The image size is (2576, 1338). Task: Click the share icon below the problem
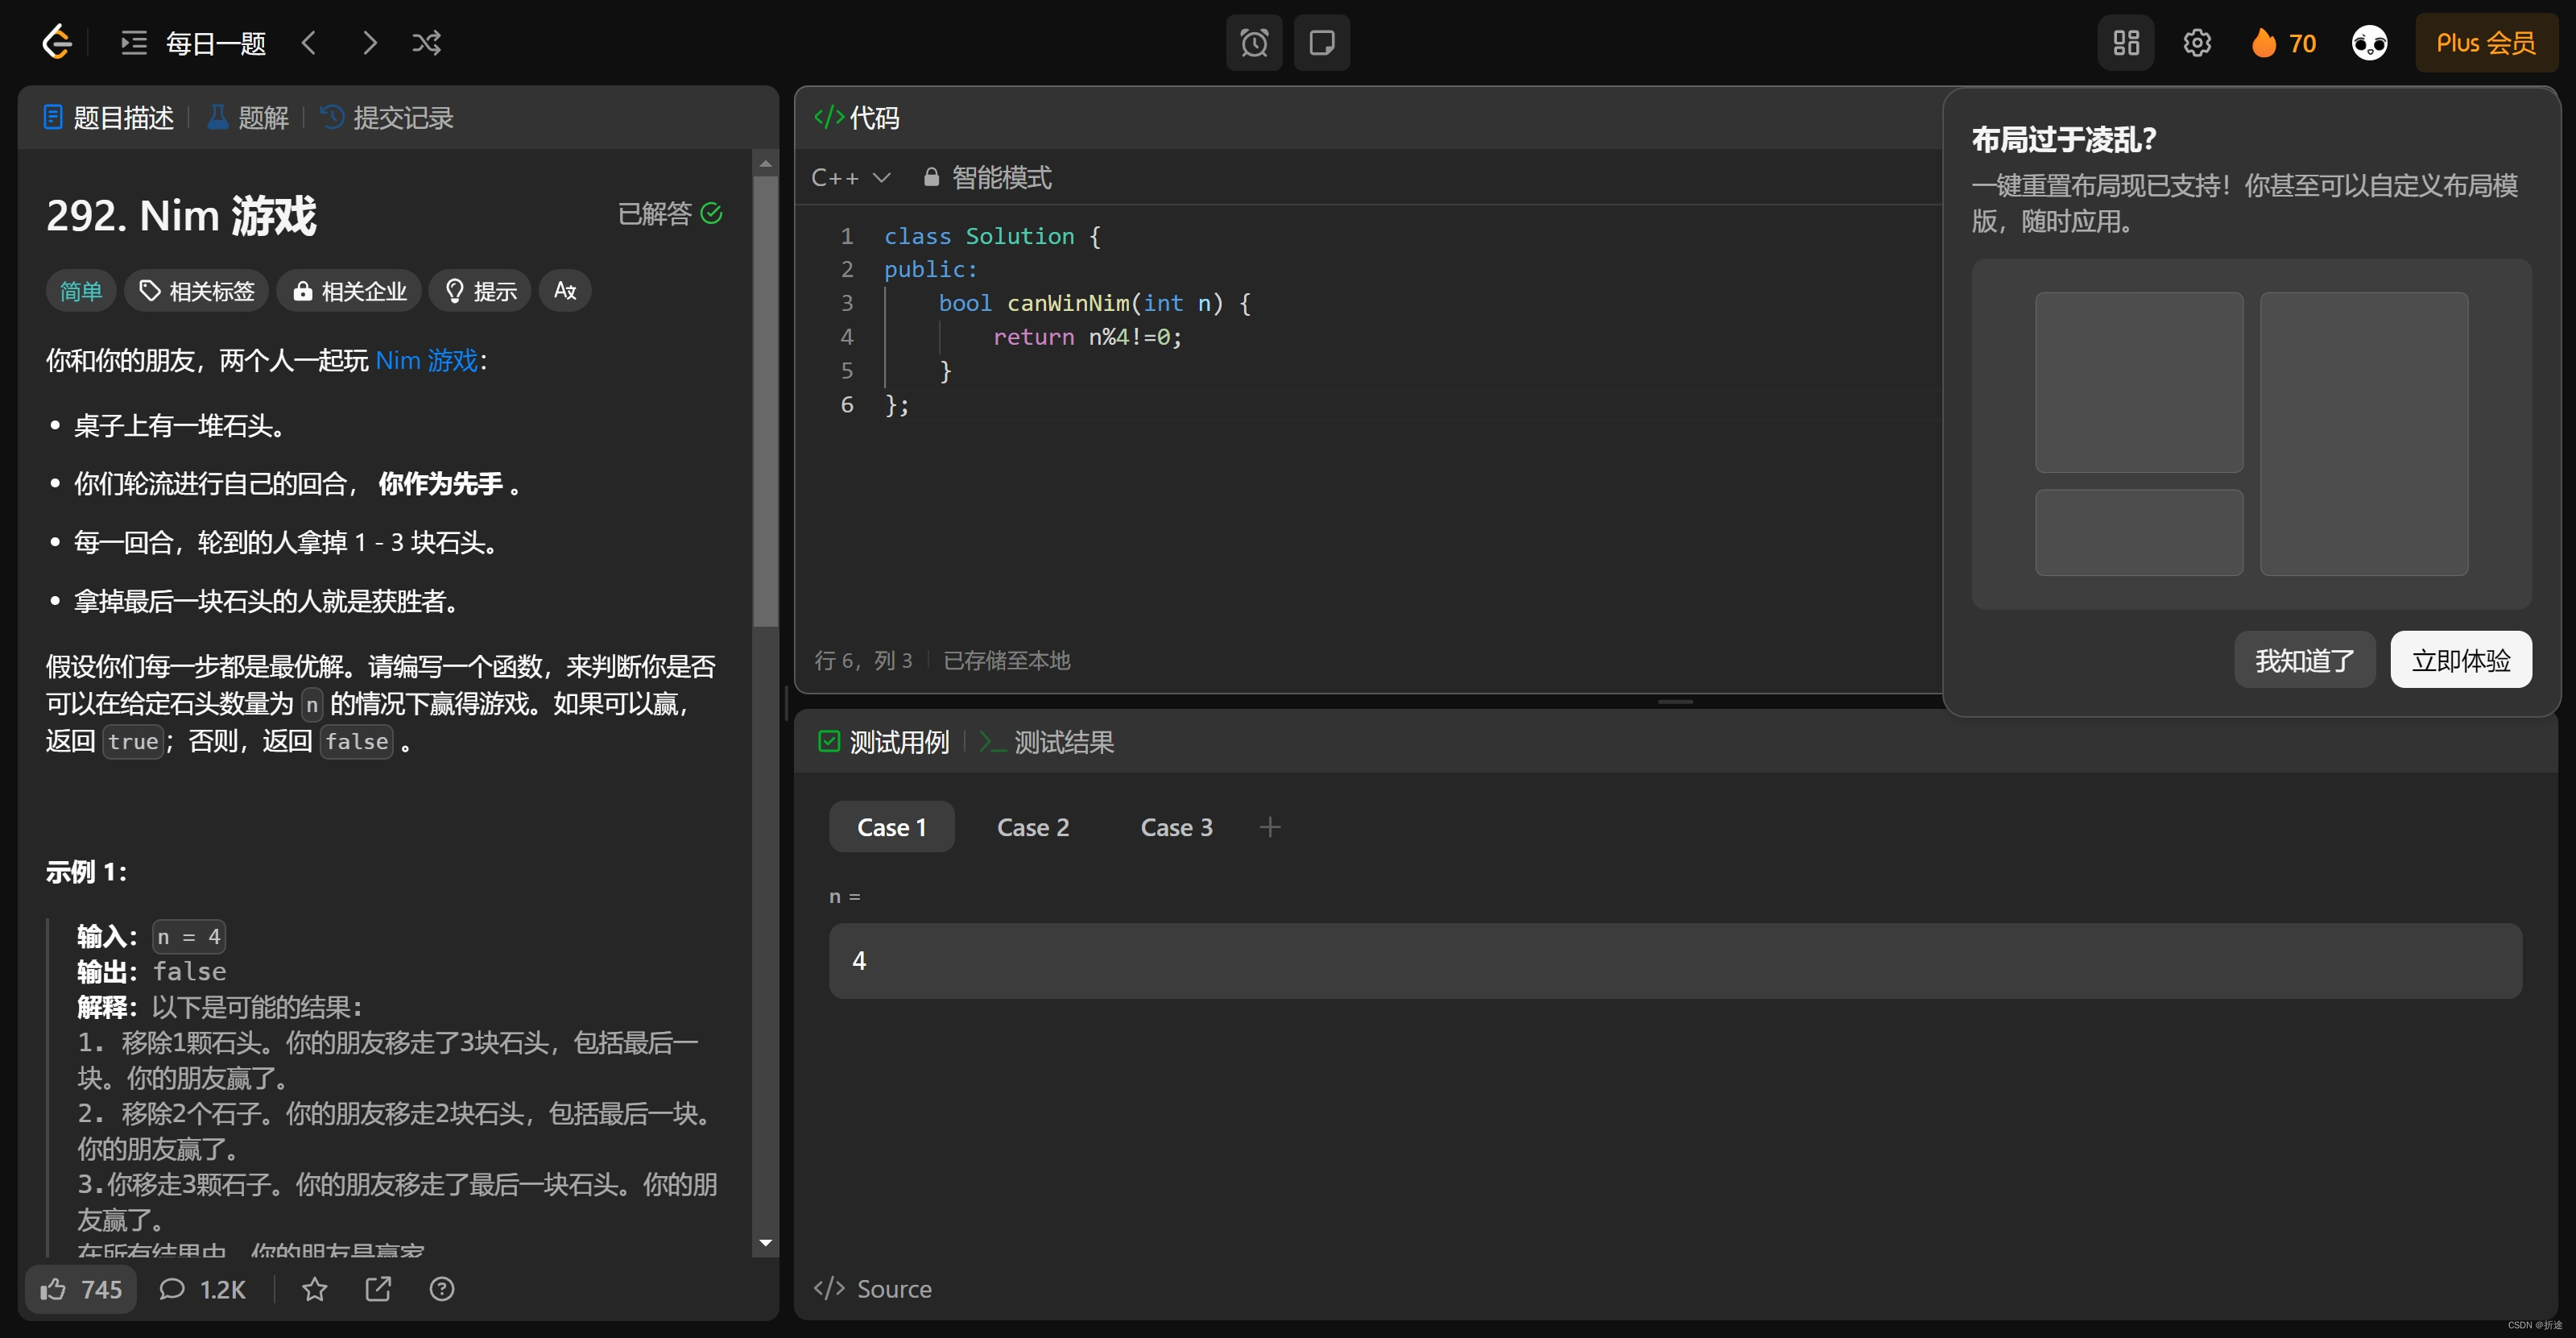pos(378,1290)
